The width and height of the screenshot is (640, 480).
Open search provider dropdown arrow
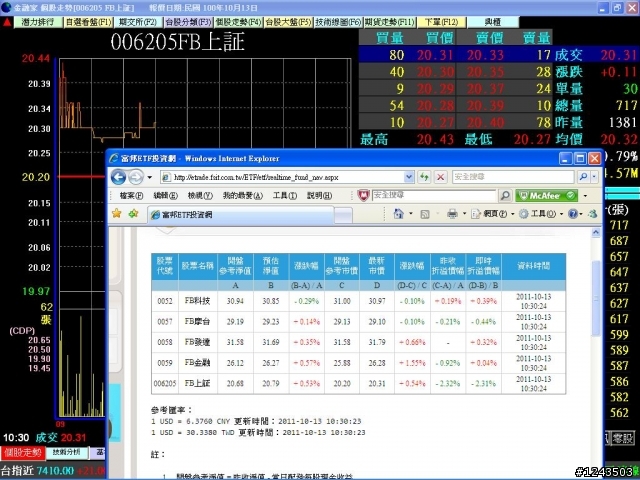coord(594,177)
